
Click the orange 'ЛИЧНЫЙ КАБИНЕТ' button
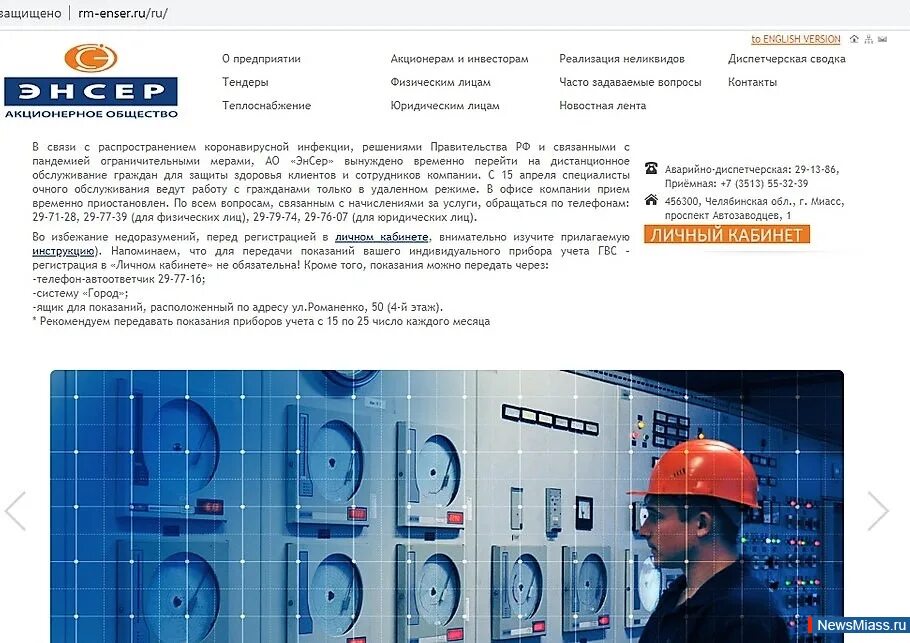(727, 234)
